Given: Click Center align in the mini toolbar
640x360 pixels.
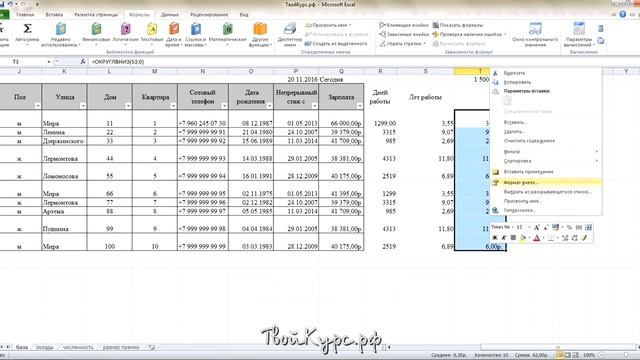Looking at the screenshot, I should tap(513, 238).
